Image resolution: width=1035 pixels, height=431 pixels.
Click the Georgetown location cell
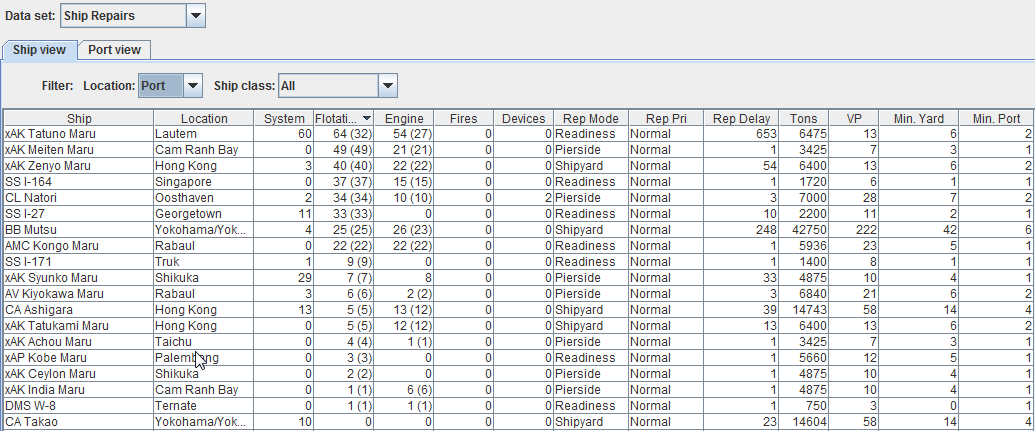pos(204,214)
